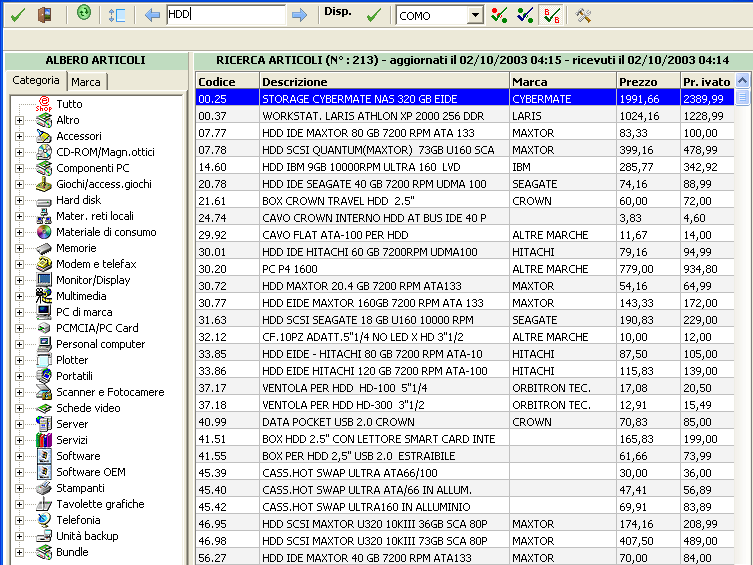Select the Bundle tree item
The image size is (753, 565).
(72, 552)
